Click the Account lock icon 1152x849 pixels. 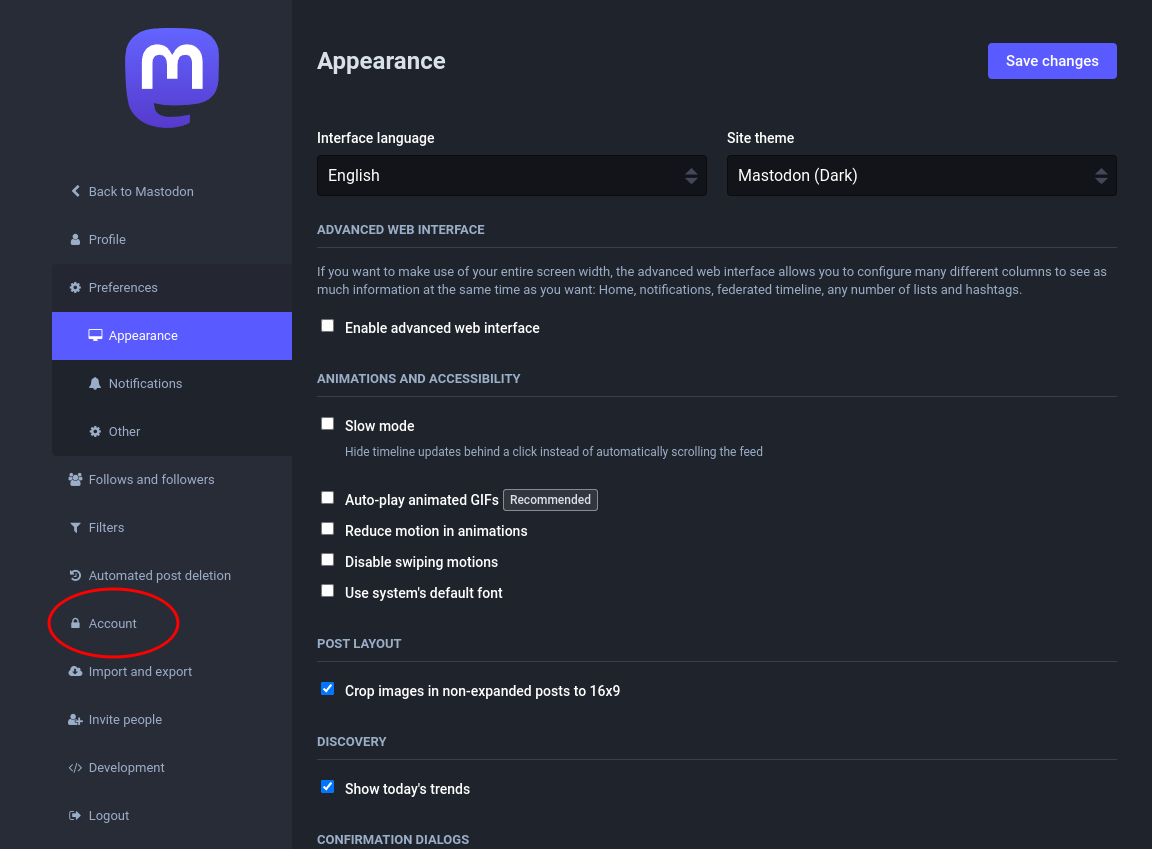coord(75,623)
